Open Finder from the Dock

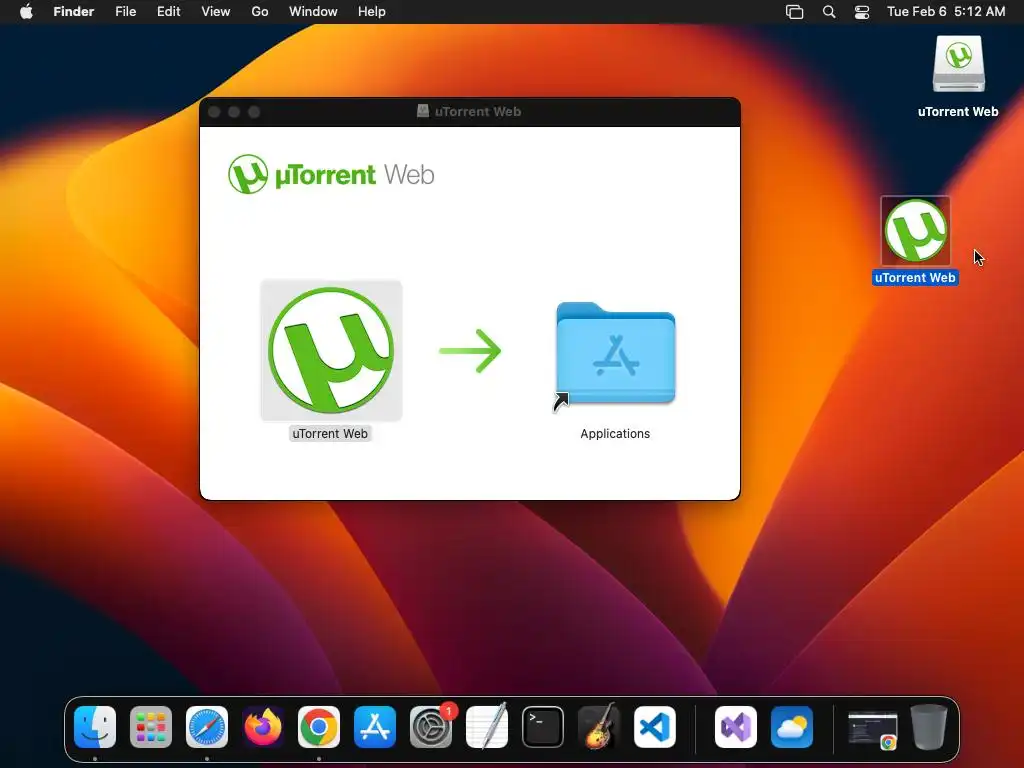pyautogui.click(x=95, y=727)
